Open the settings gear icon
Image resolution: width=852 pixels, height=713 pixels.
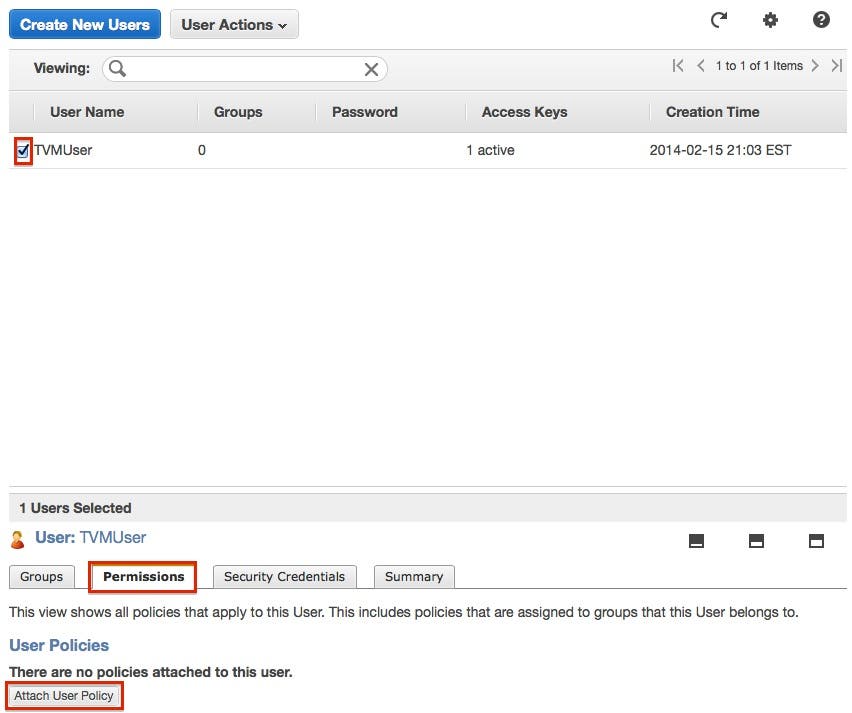(770, 21)
